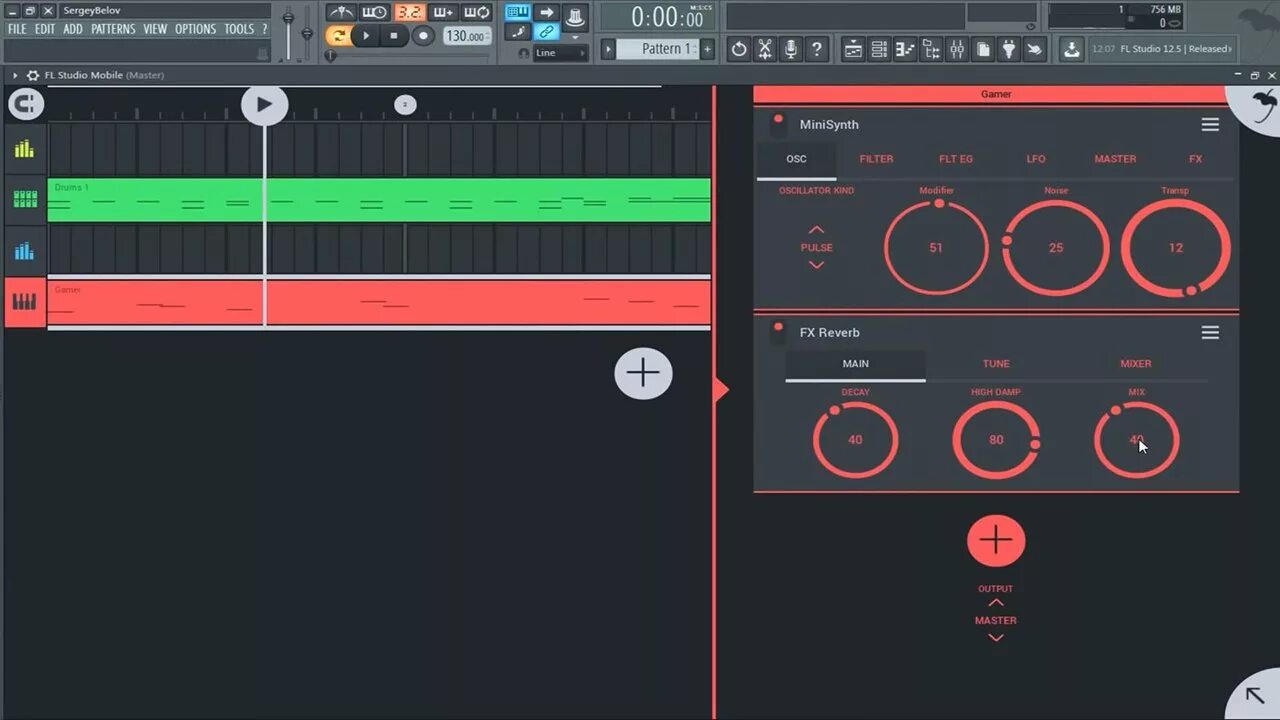The width and height of the screenshot is (1280, 720).
Task: Toggle the MiniSynth power button
Action: tap(778, 123)
